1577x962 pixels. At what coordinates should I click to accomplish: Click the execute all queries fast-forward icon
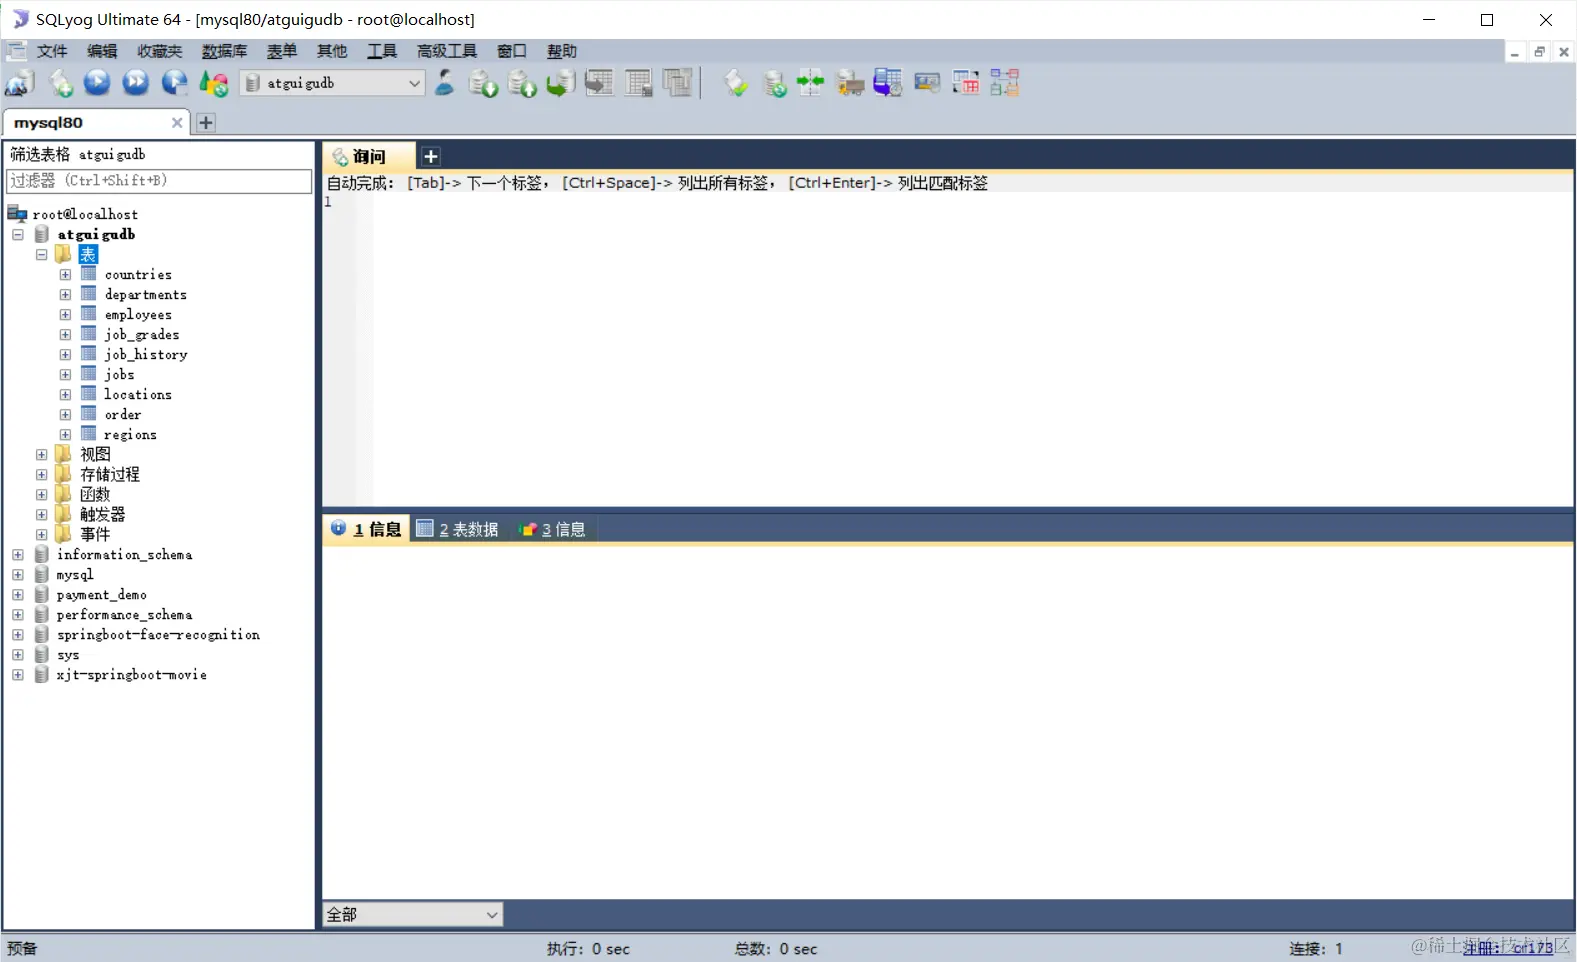click(136, 83)
